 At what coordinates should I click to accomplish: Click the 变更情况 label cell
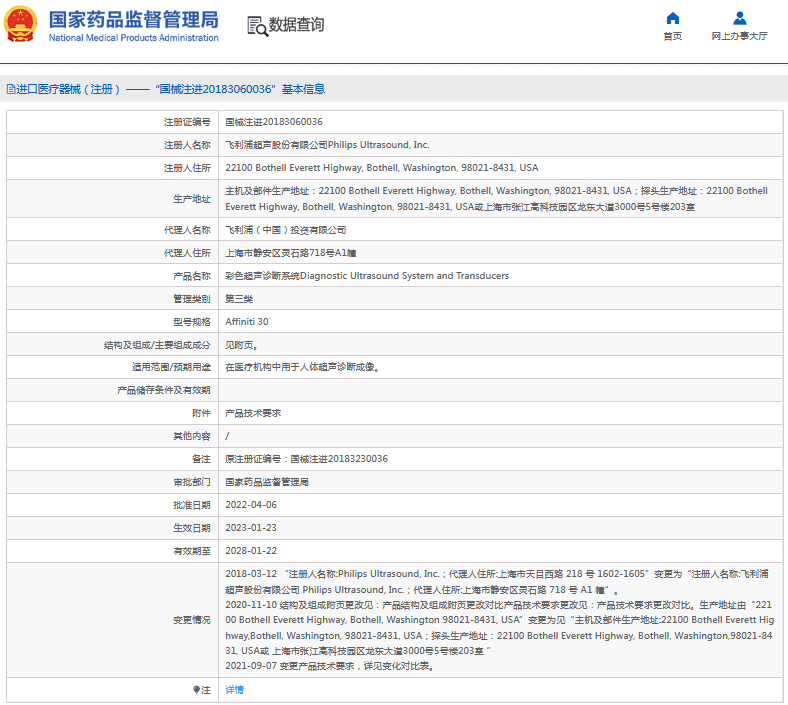point(113,620)
